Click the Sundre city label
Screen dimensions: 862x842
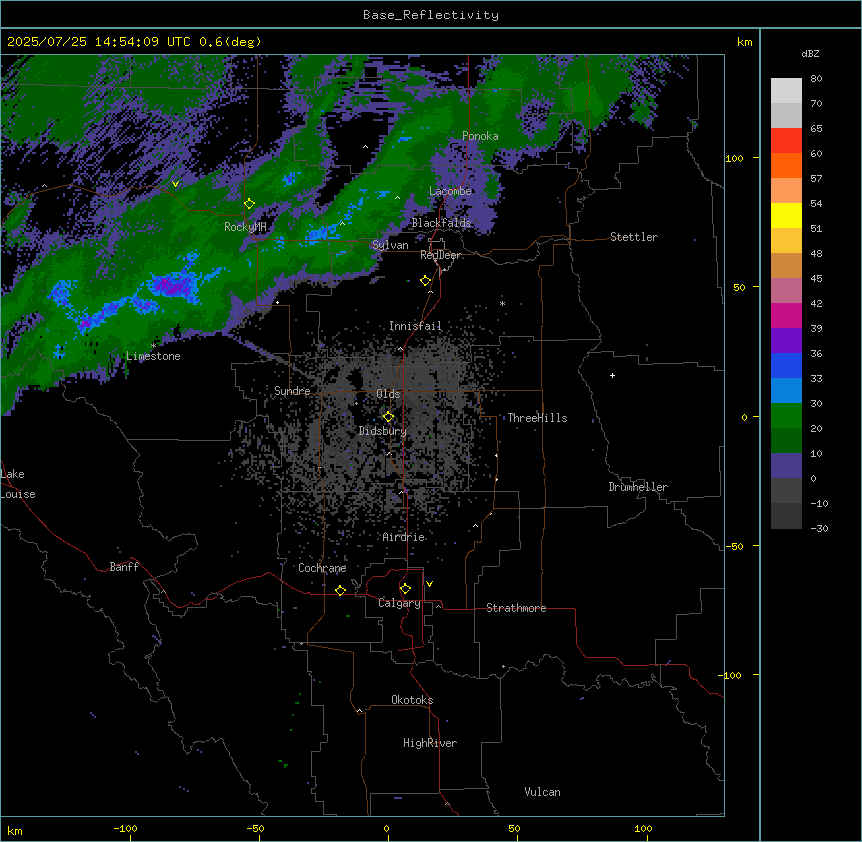(292, 391)
